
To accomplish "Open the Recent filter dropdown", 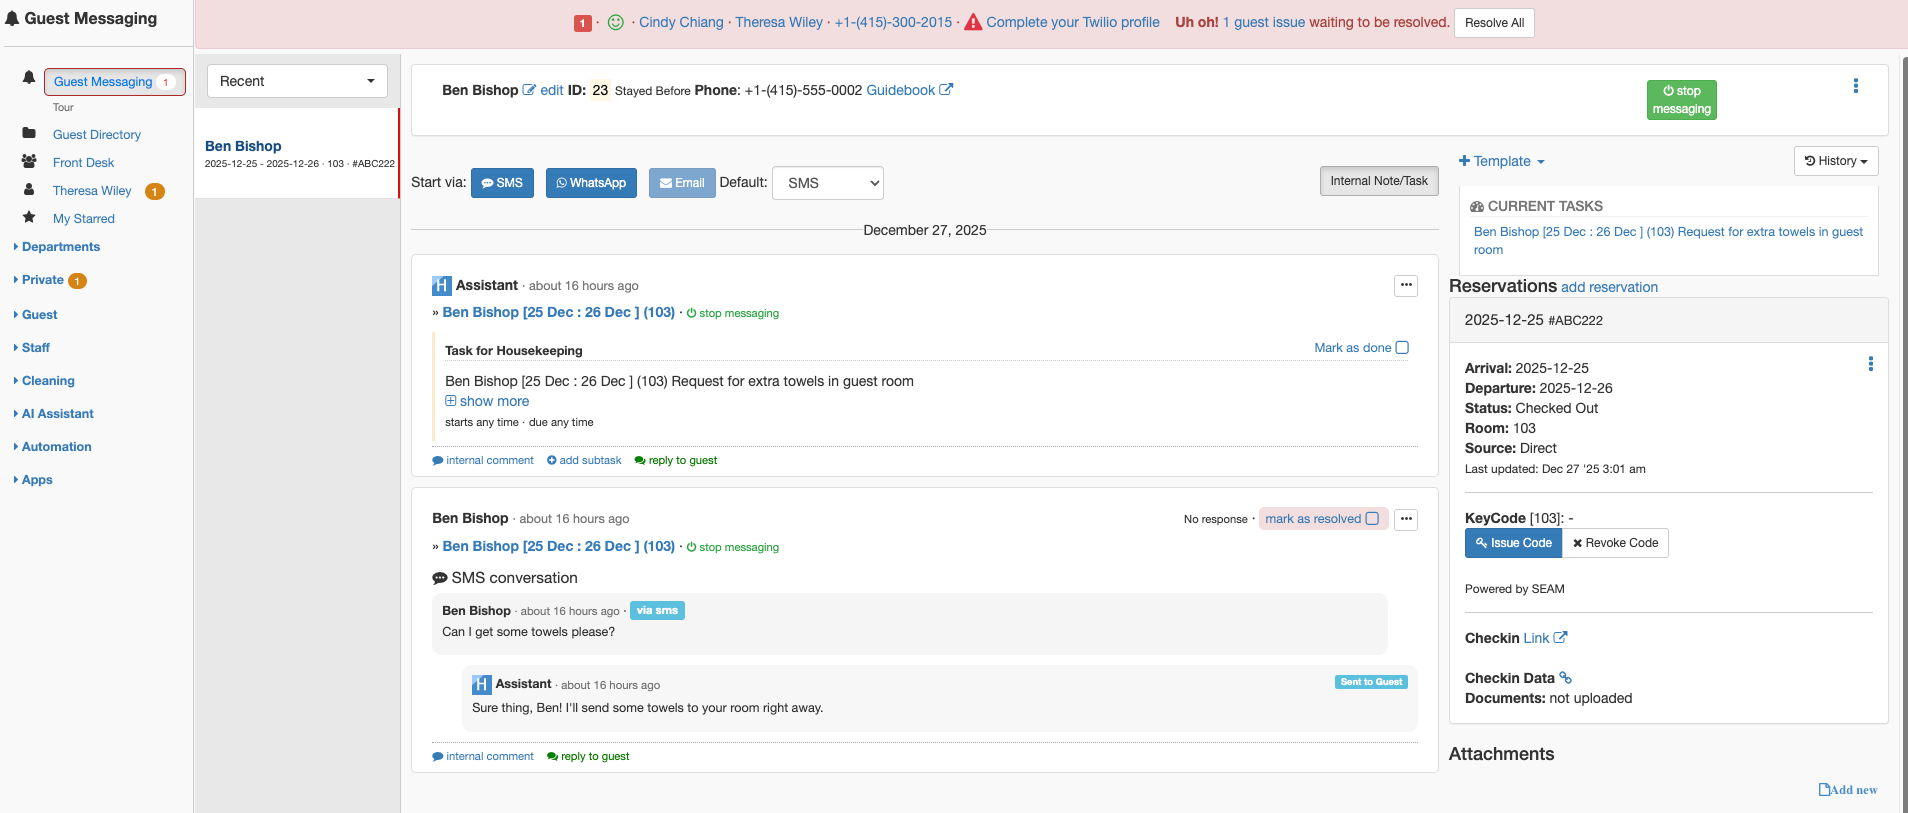I will pyautogui.click(x=297, y=81).
